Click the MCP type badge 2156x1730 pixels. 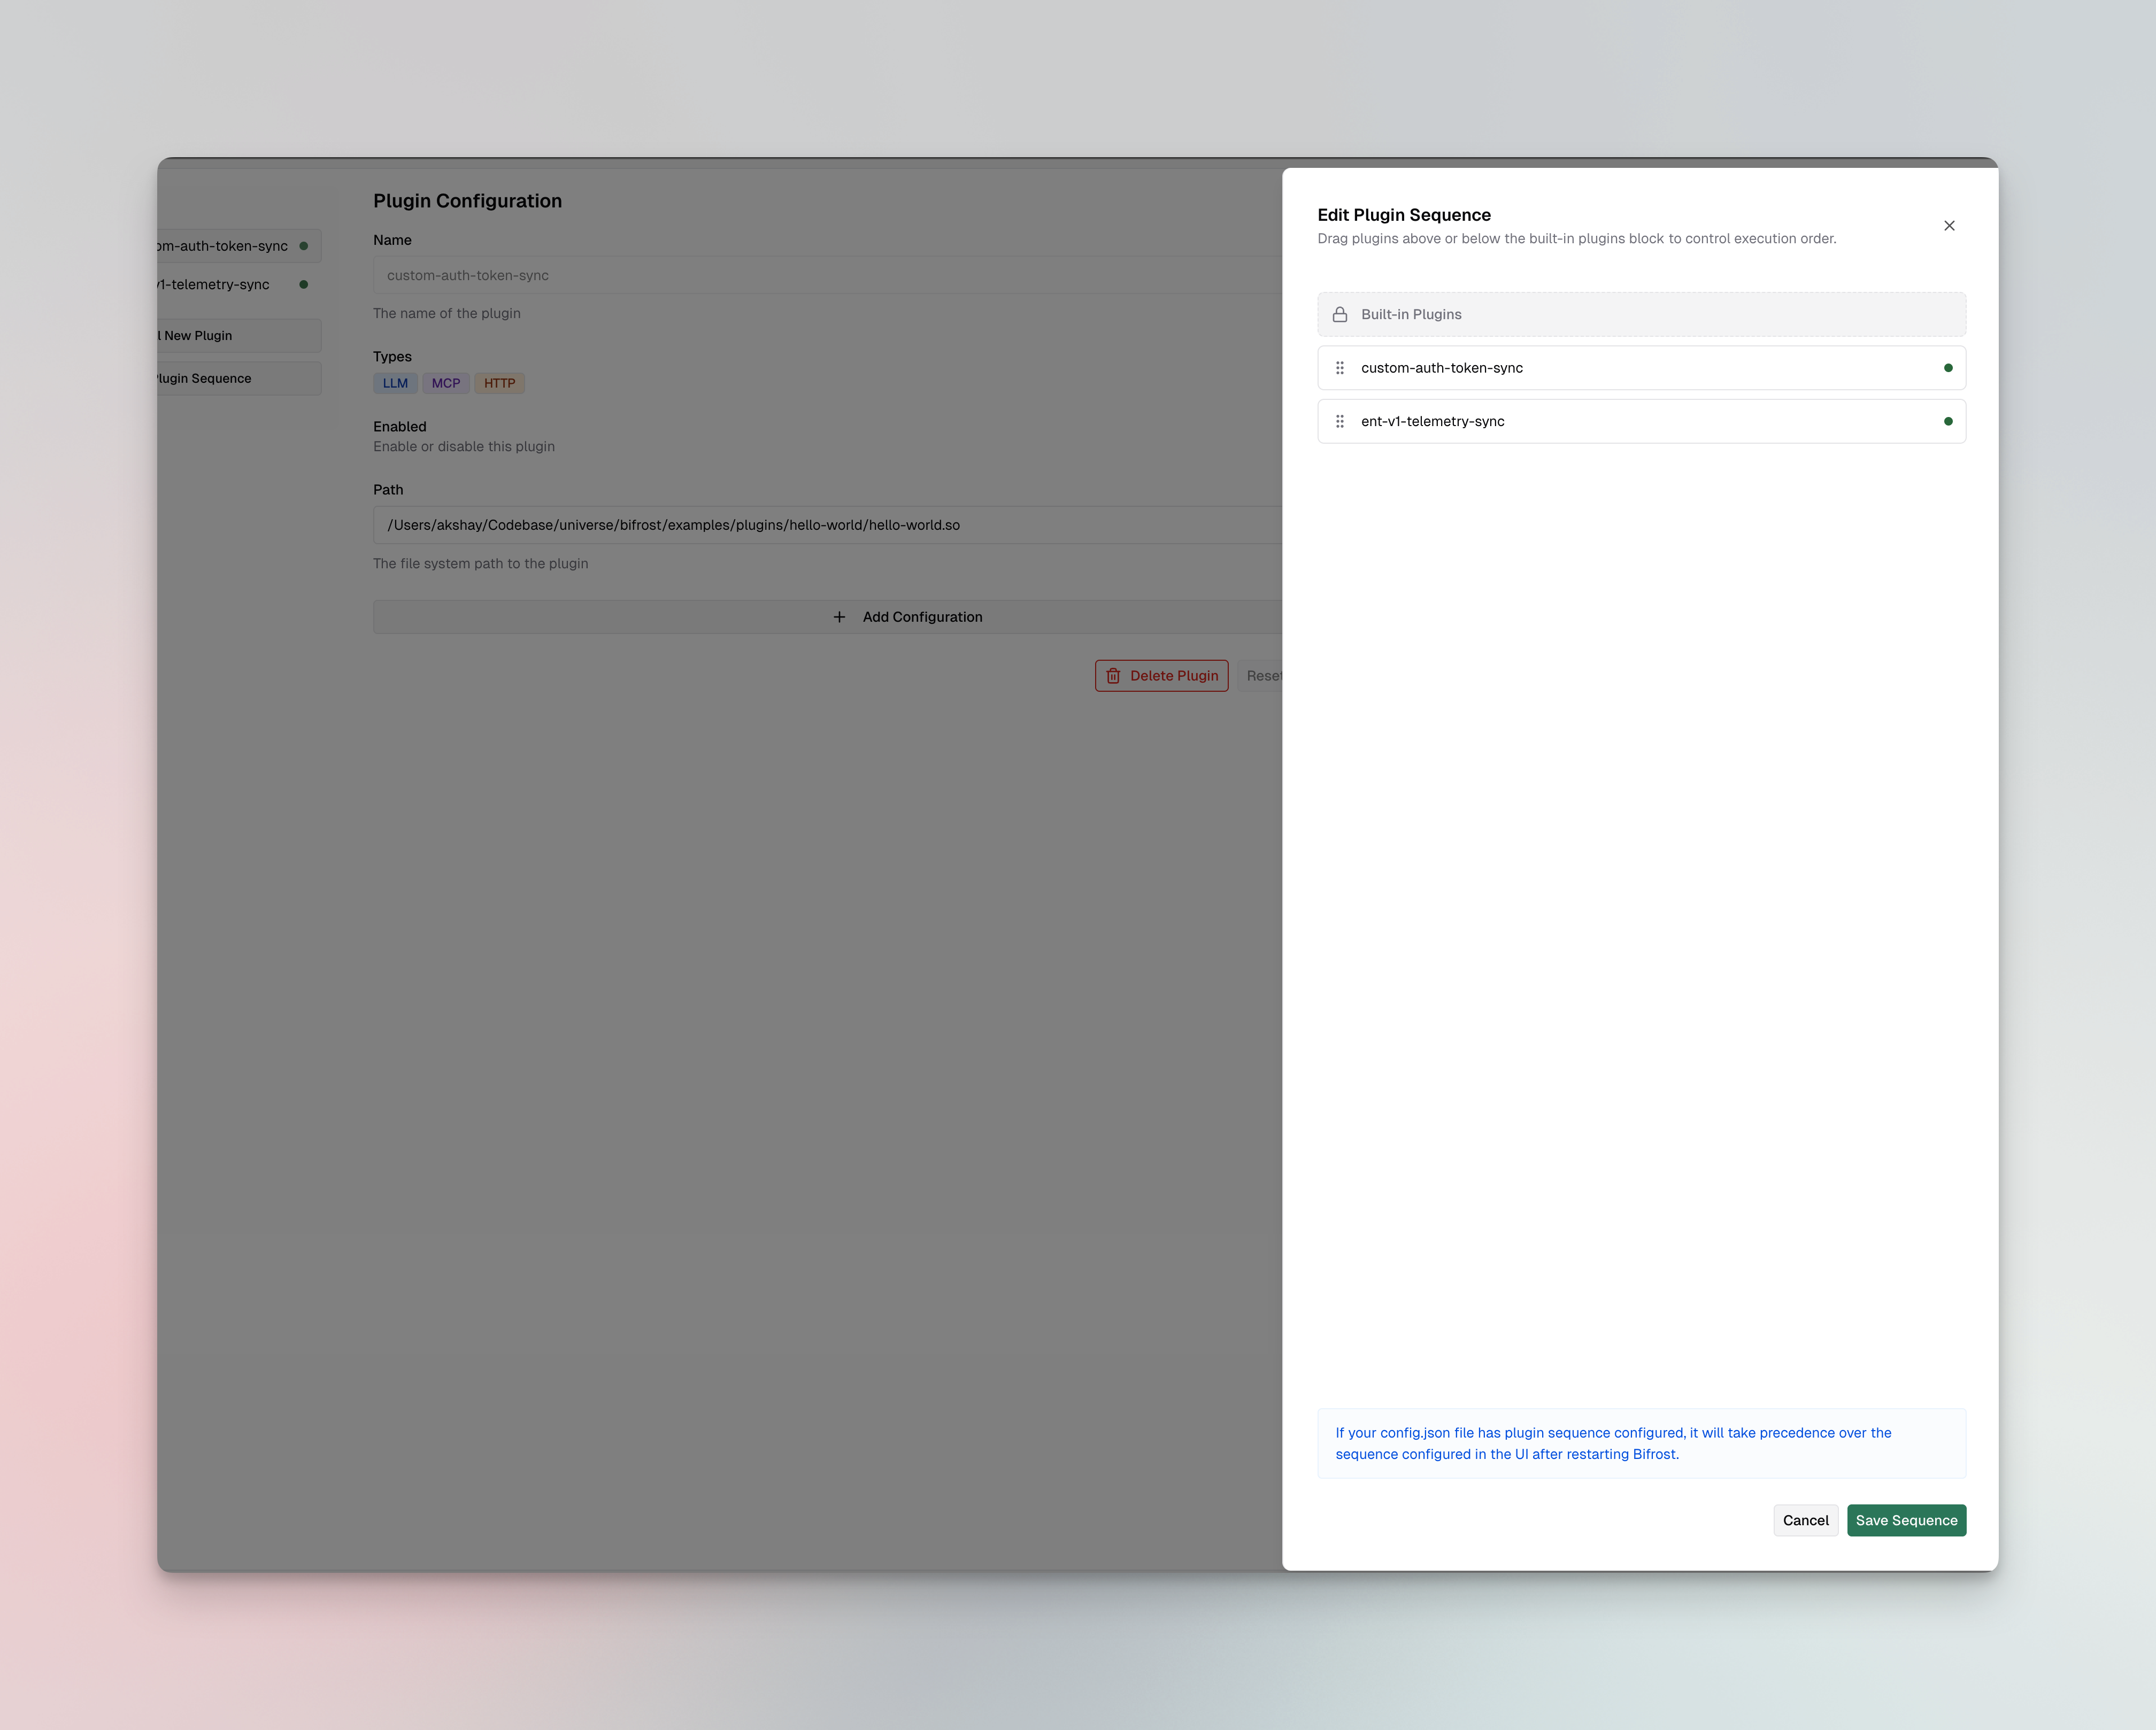(x=446, y=383)
